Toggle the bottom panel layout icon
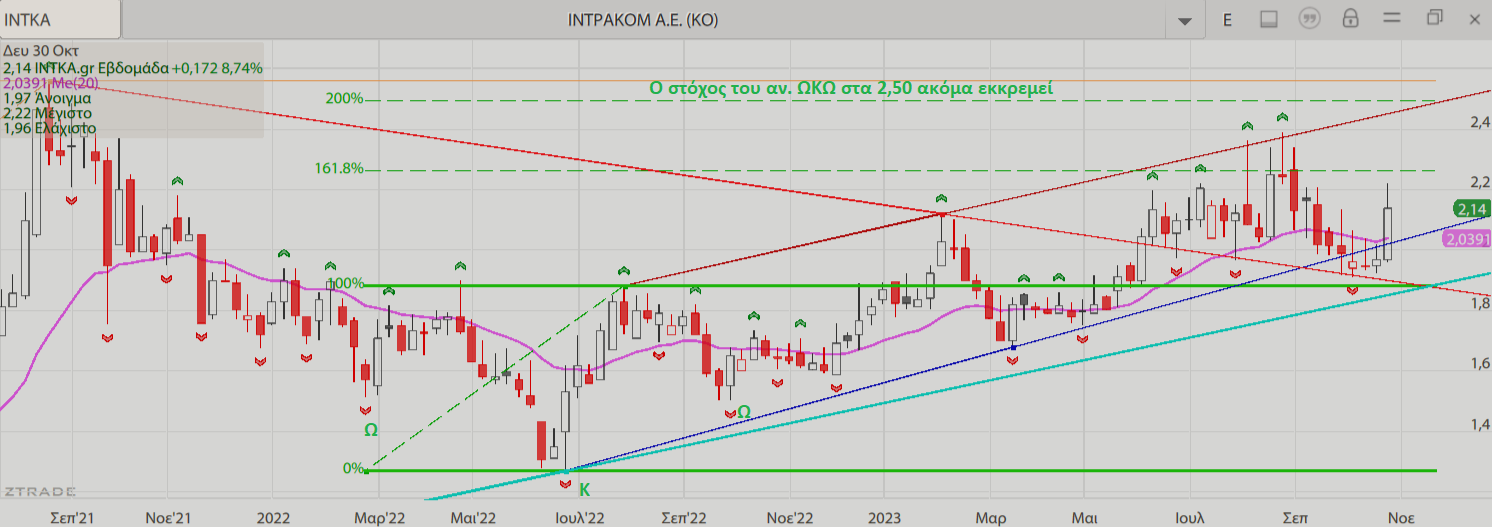This screenshot has height=527, width=1492. pos(1268,19)
